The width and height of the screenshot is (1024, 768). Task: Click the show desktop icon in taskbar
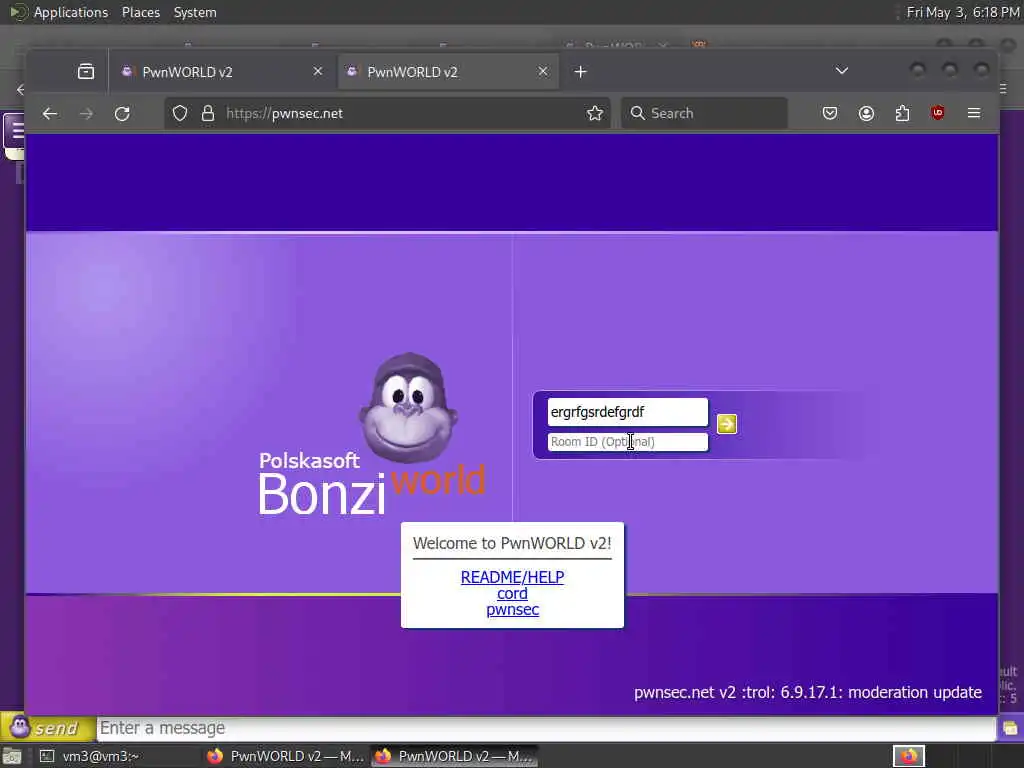point(12,757)
